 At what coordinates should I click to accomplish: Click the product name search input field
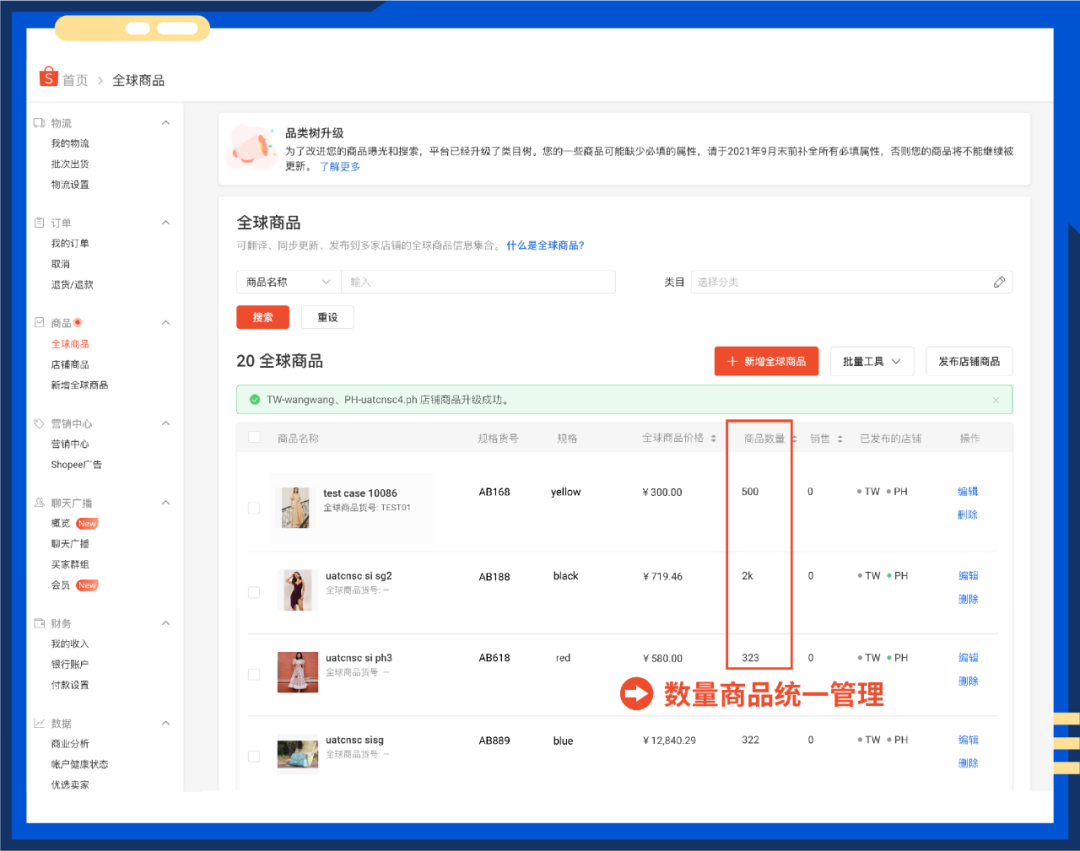(478, 282)
